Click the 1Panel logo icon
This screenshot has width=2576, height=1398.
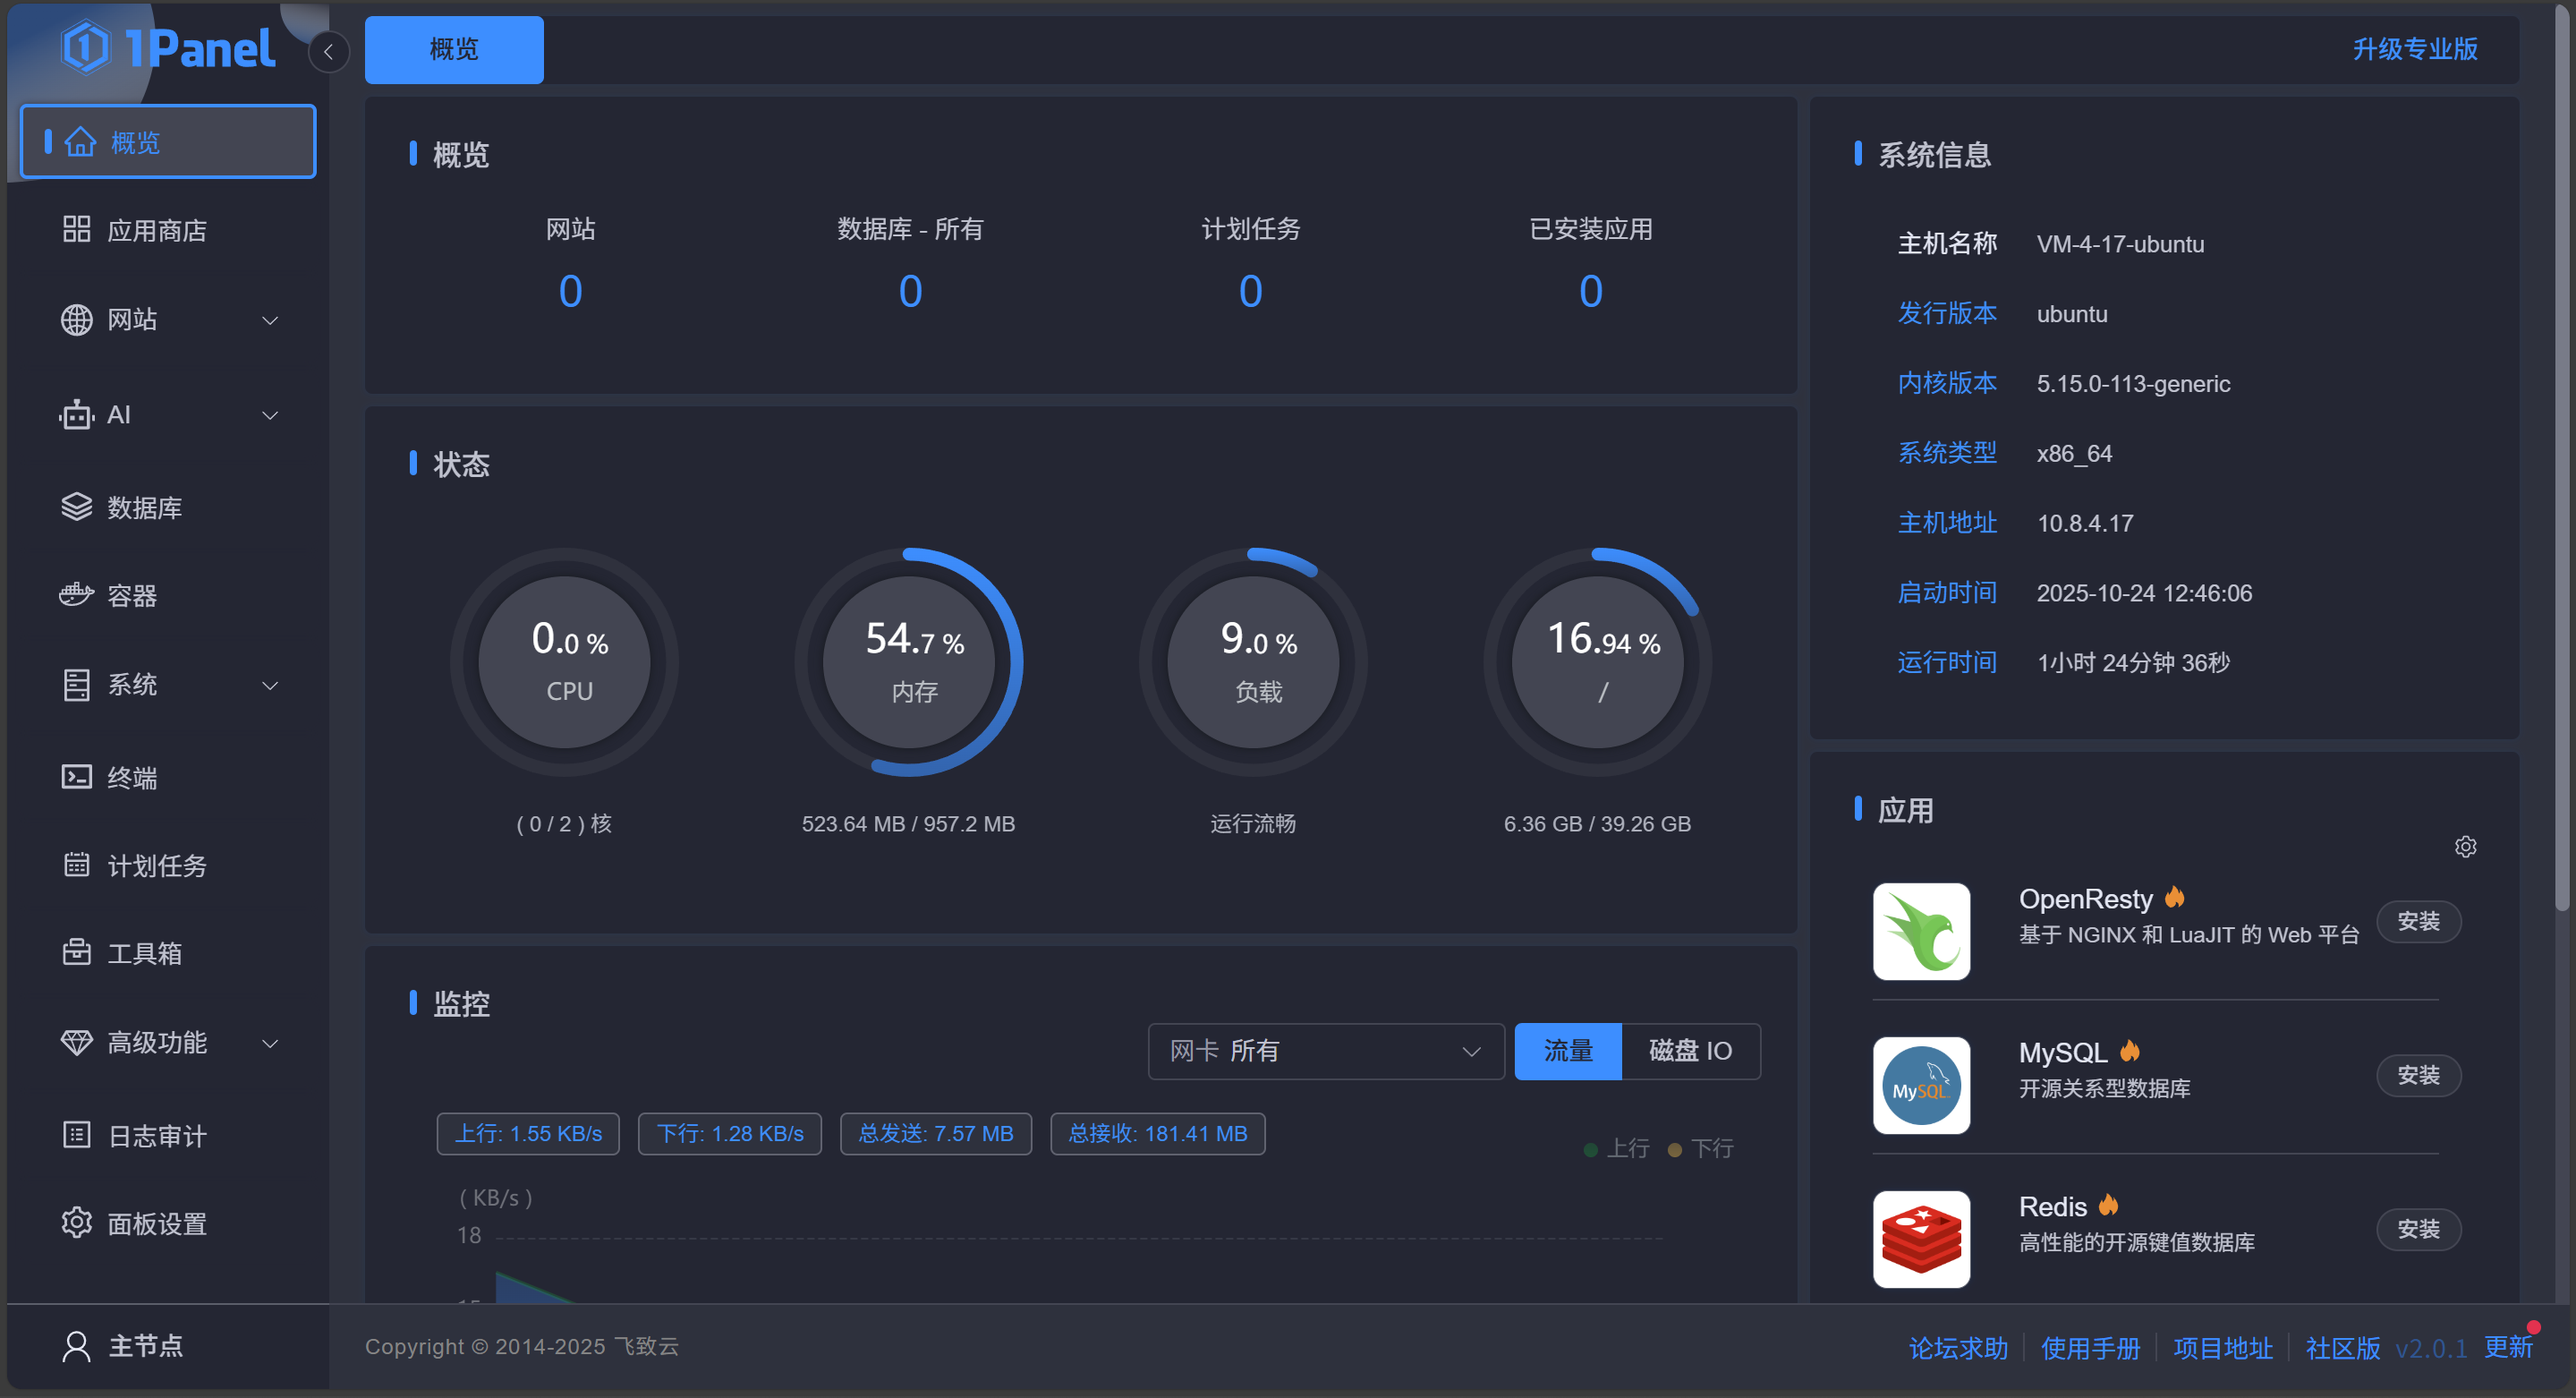tap(86, 47)
